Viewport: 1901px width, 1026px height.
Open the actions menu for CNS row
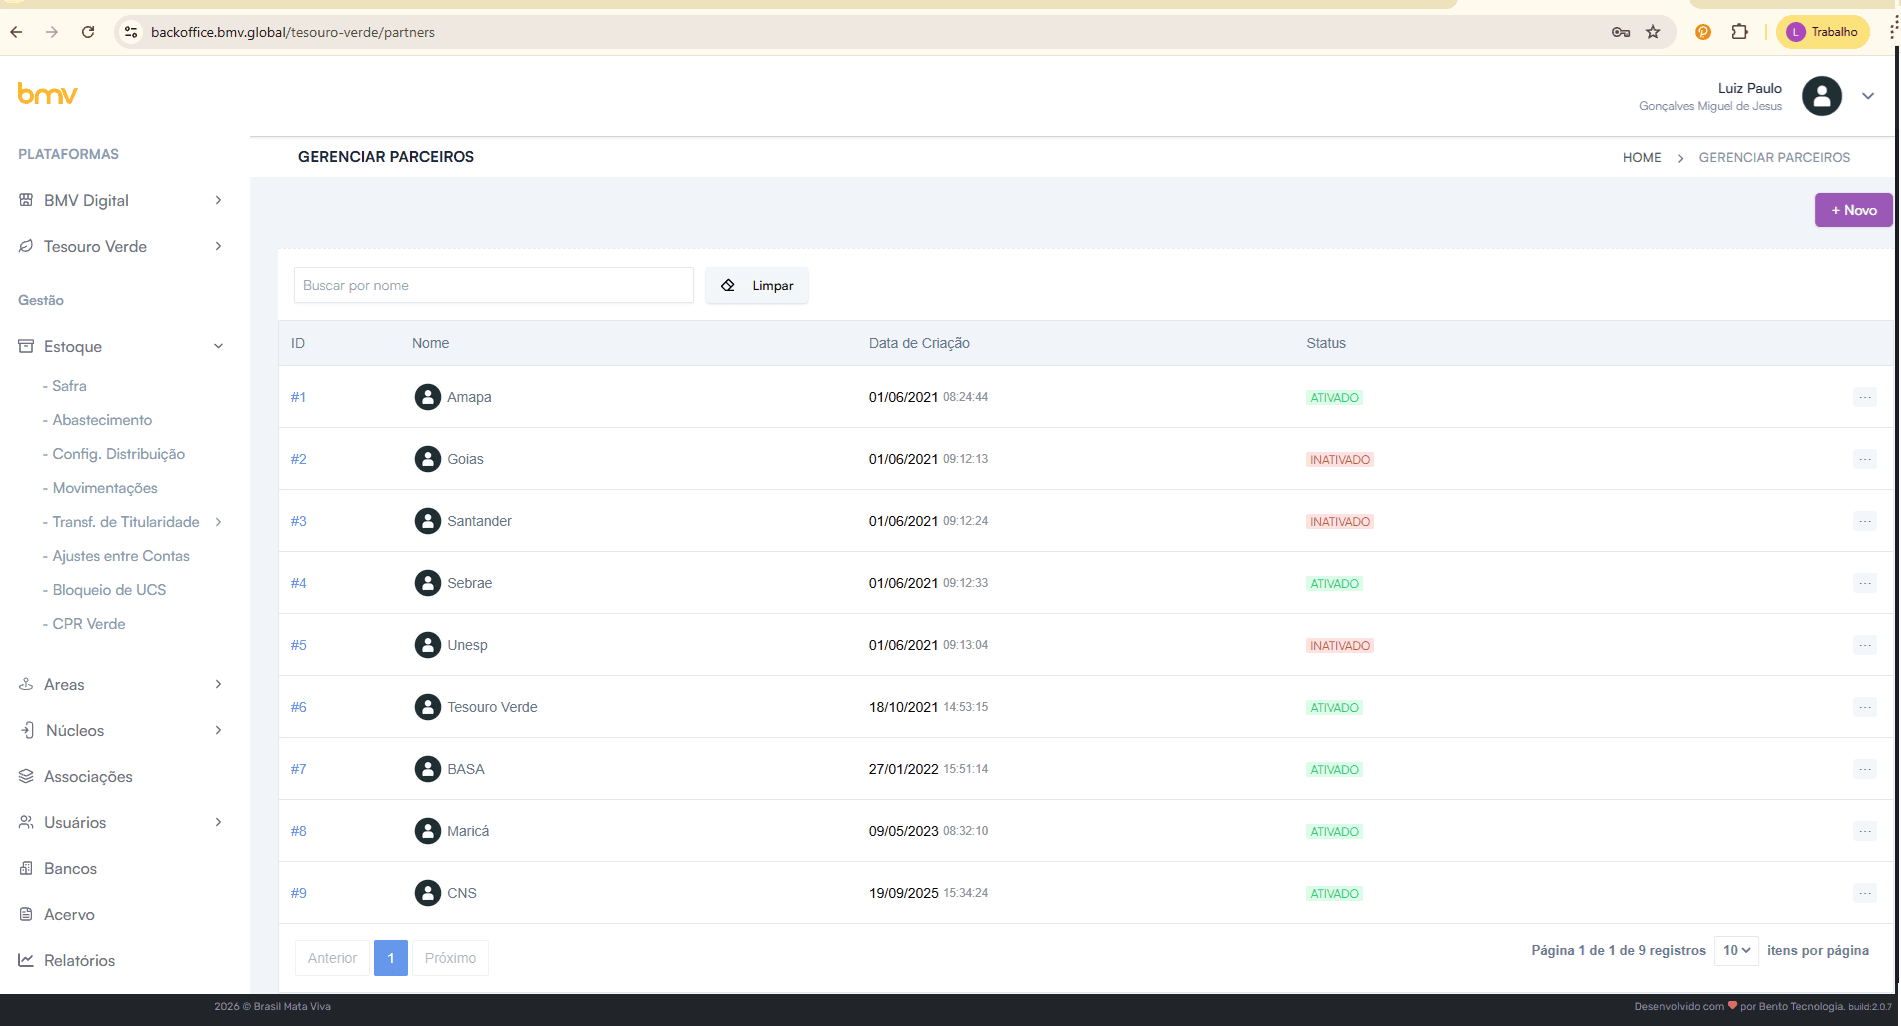click(1864, 893)
